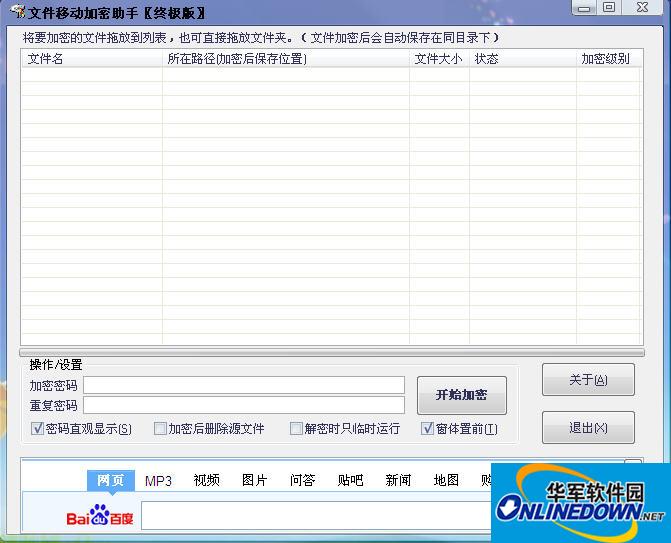The image size is (671, 543).
Task: Click the 开始加密 button
Action: click(x=462, y=395)
